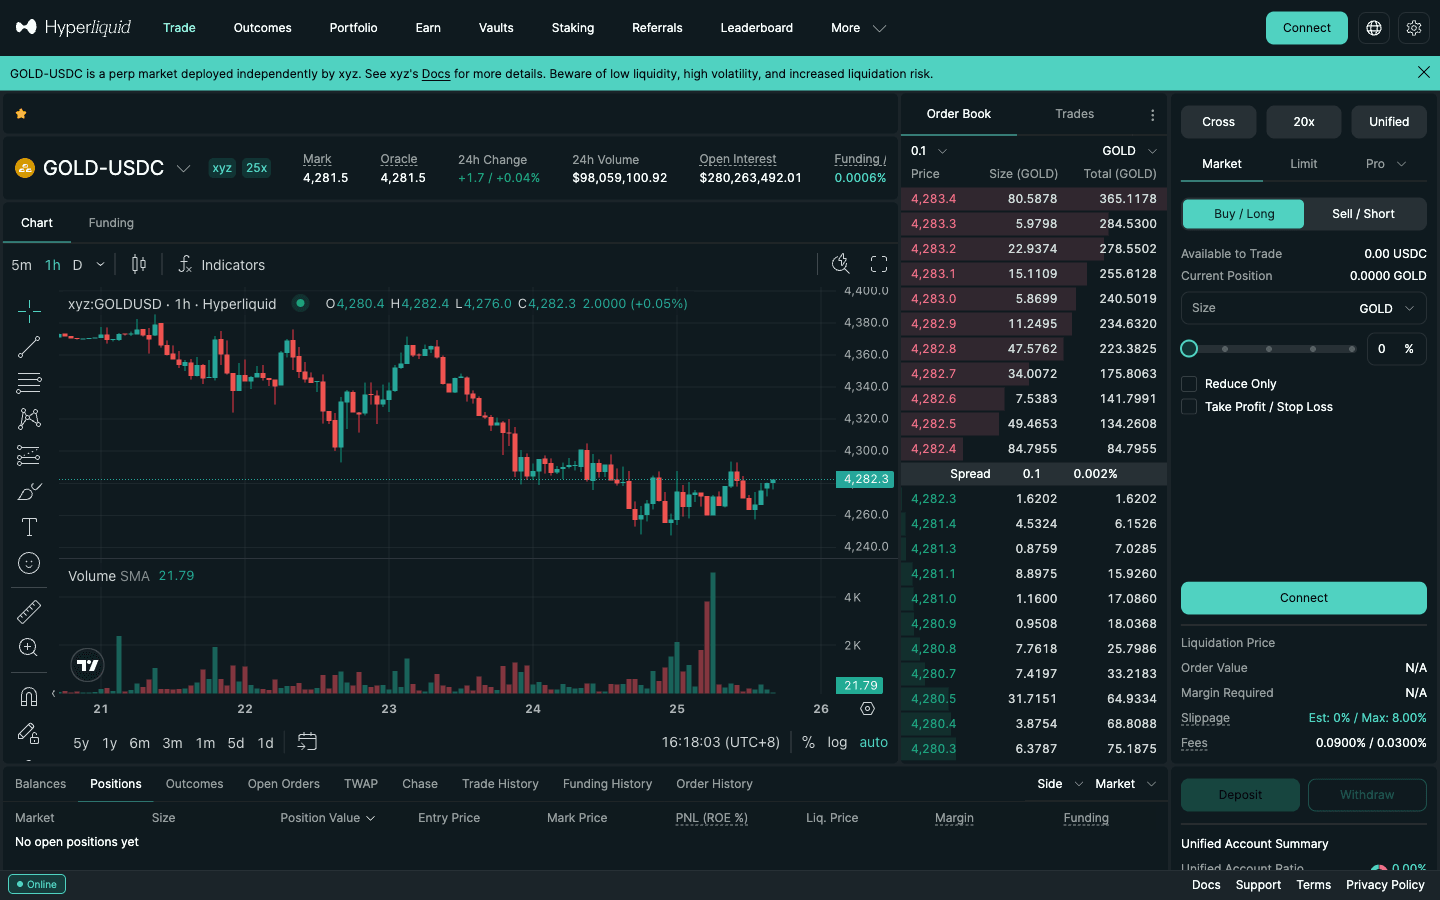Close the GOLD-USDC warning banner
This screenshot has width=1440, height=900.
[x=1424, y=72]
